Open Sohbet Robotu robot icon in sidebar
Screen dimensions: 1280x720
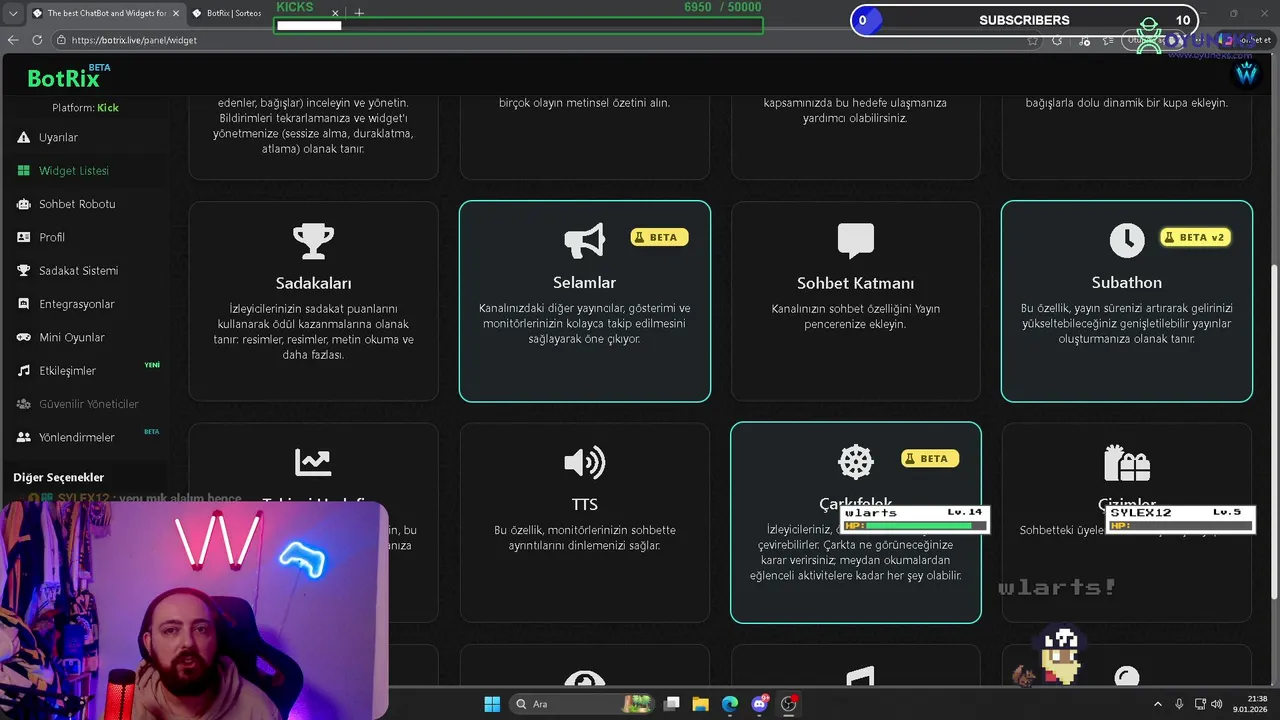pyautogui.click(x=23, y=204)
